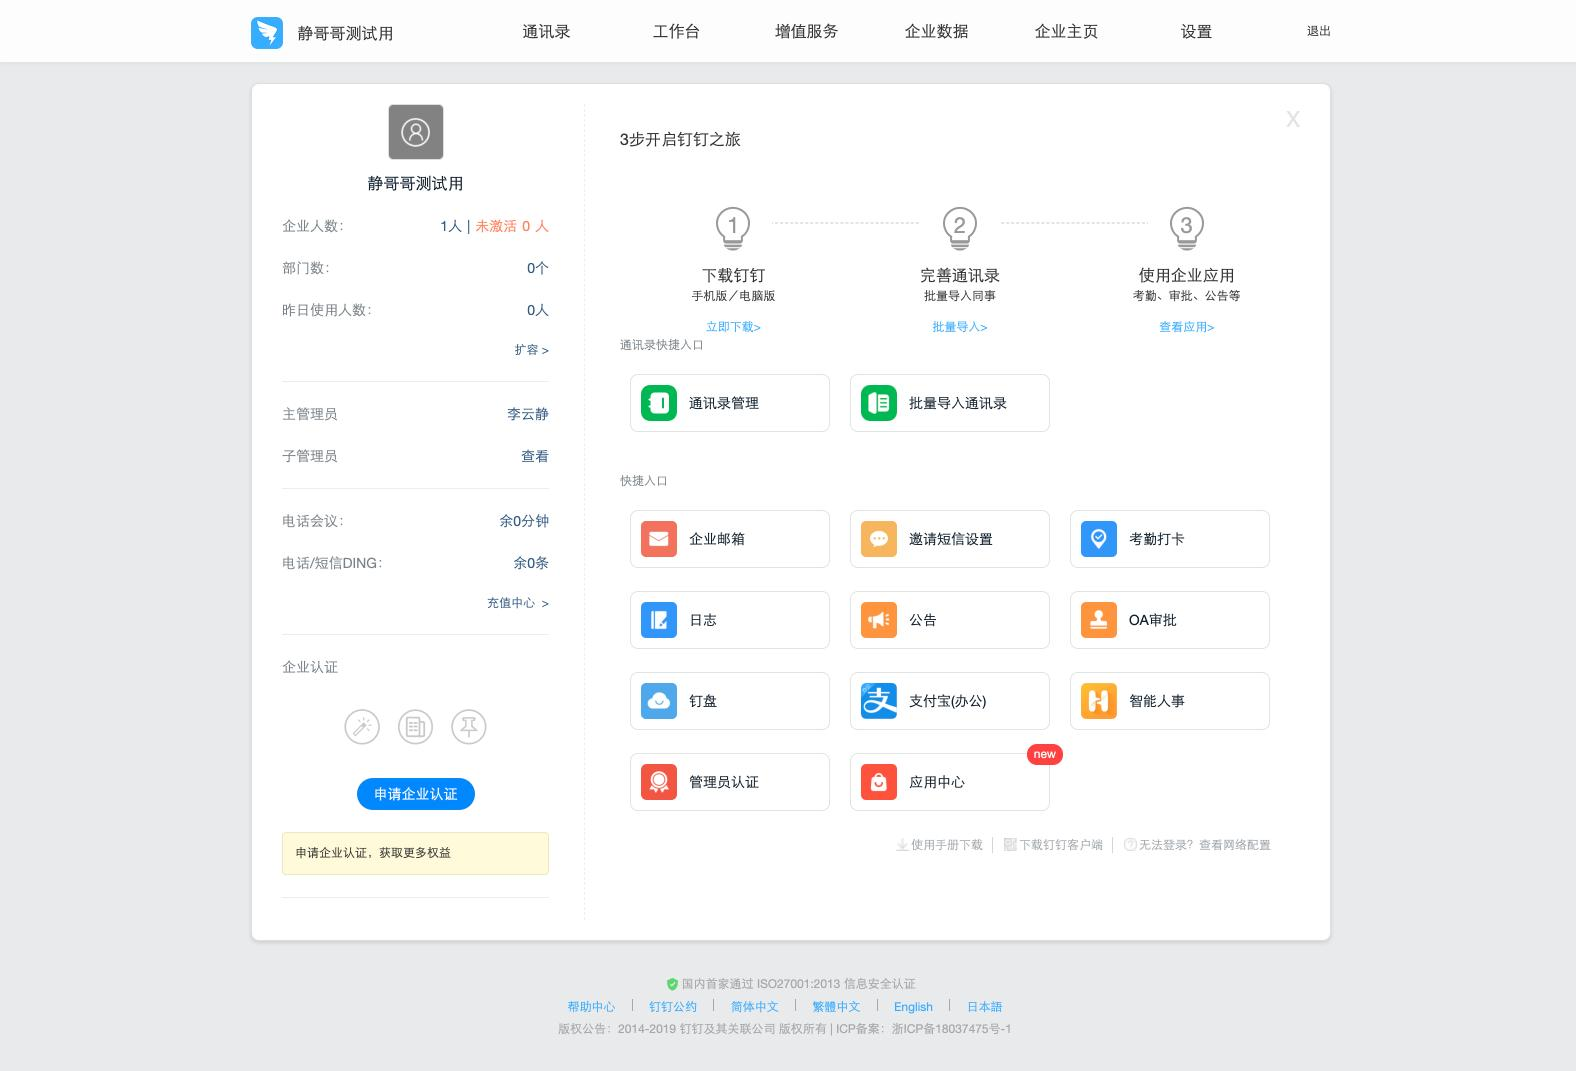Click 批量导入> link
1576x1071 pixels.
coord(960,327)
